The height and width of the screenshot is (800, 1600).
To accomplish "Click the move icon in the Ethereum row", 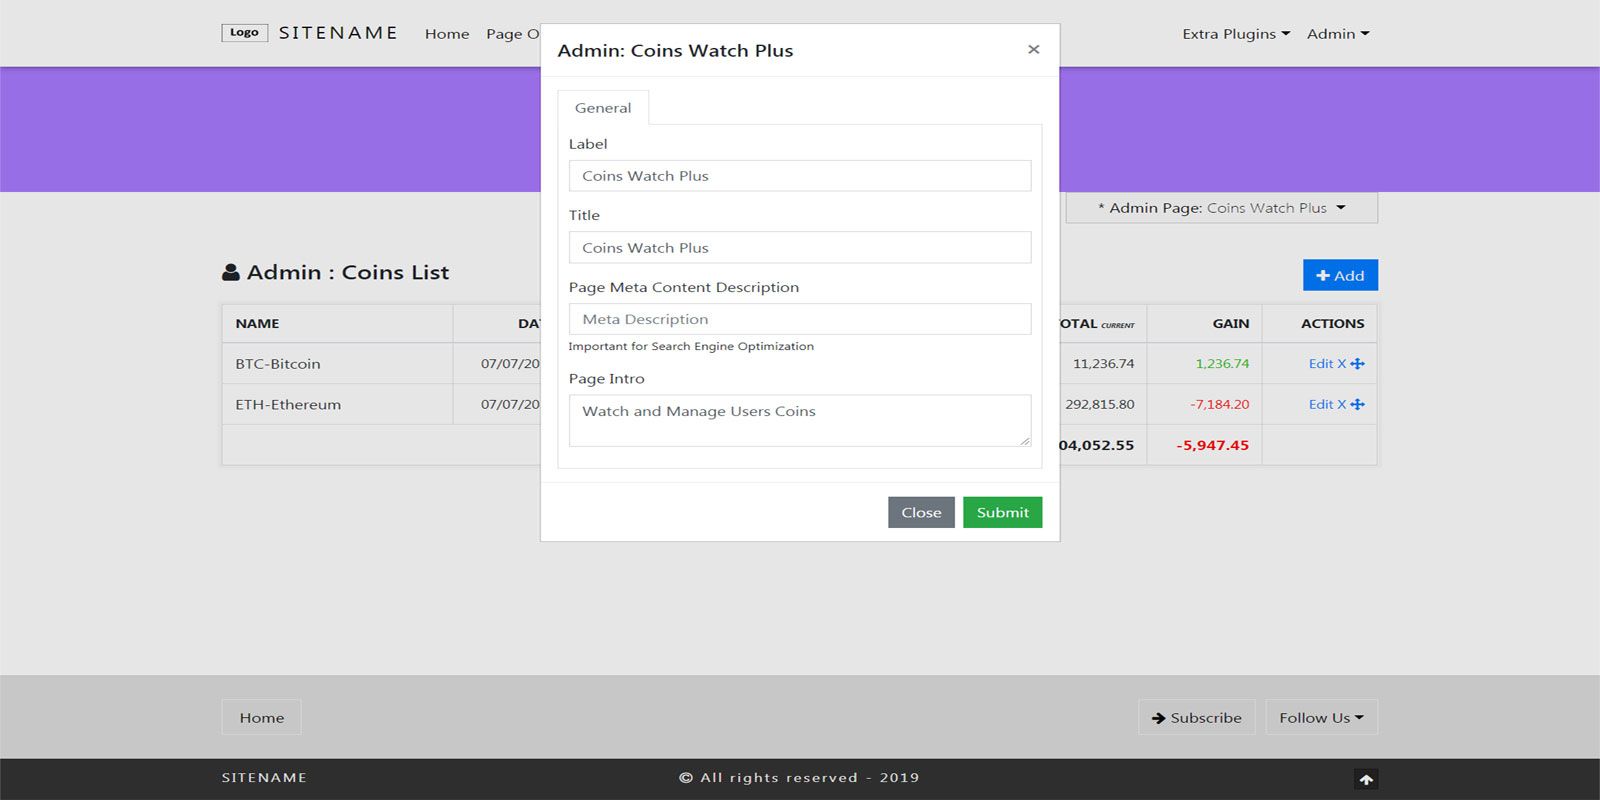I will (1357, 405).
